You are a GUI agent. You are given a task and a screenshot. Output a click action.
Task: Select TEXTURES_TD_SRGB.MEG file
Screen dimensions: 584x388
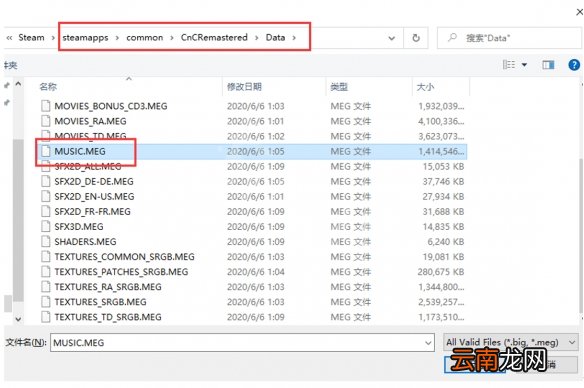tap(108, 317)
